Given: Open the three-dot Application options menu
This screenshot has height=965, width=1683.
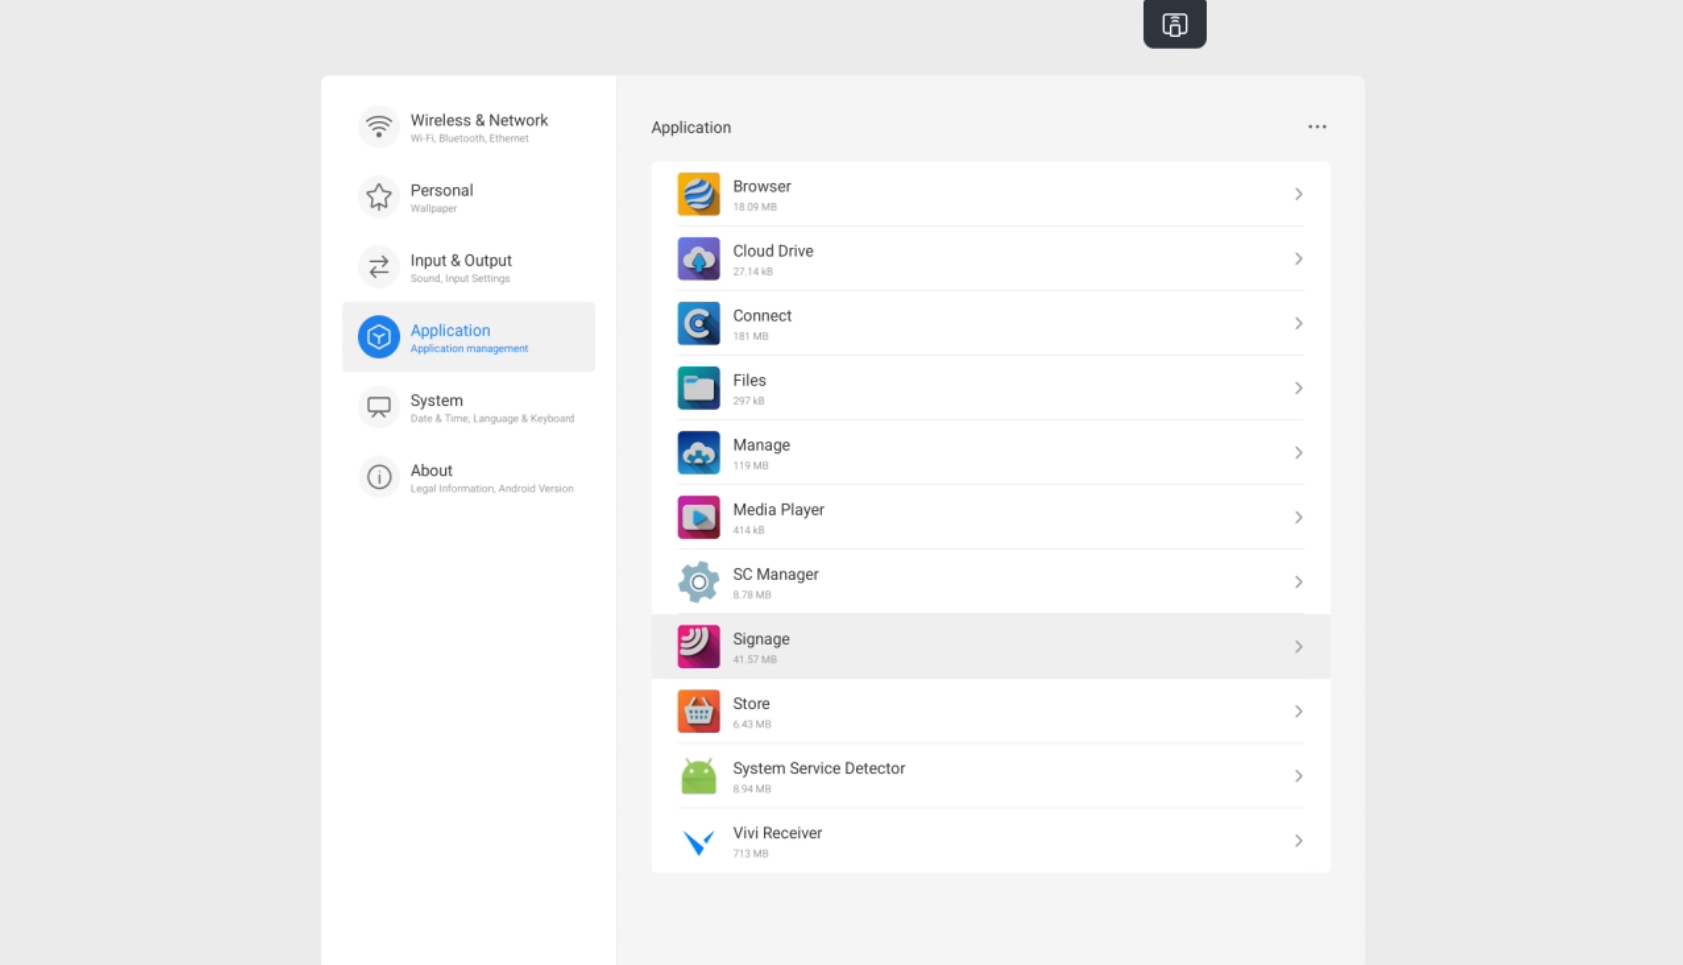Looking at the screenshot, I should click(1316, 127).
